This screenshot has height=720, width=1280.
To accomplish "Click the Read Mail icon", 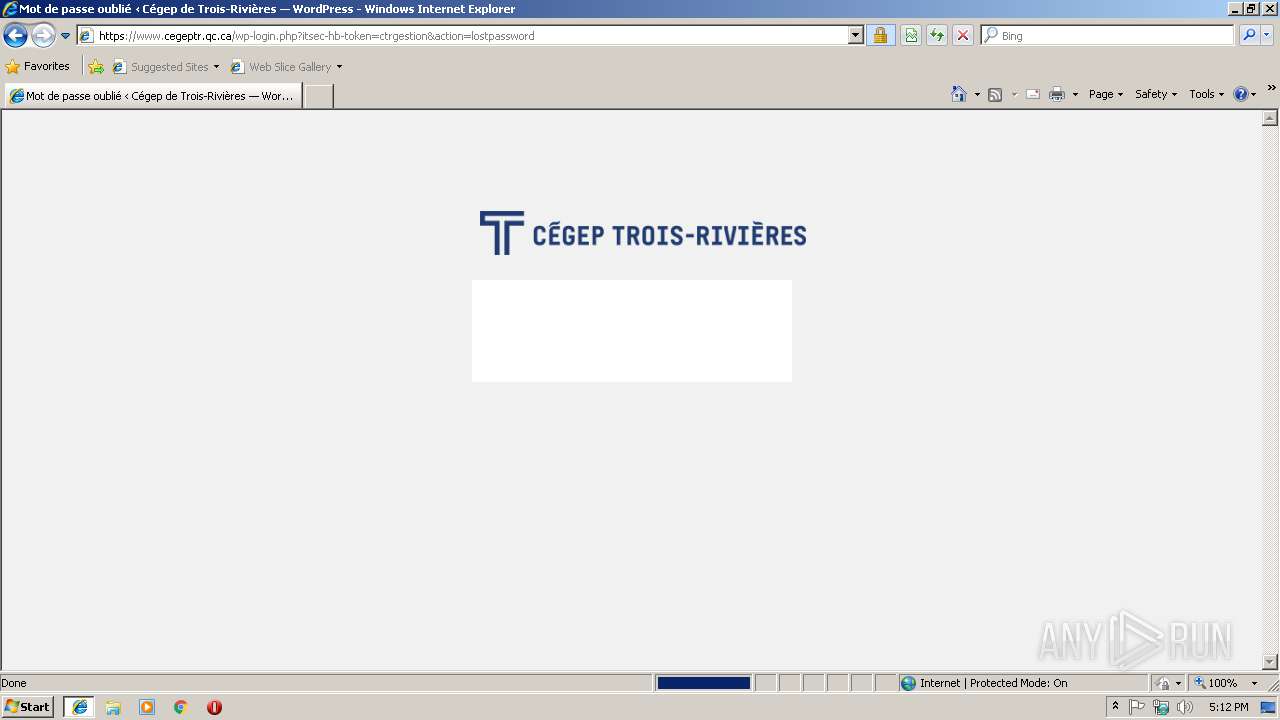I will pyautogui.click(x=1033, y=94).
